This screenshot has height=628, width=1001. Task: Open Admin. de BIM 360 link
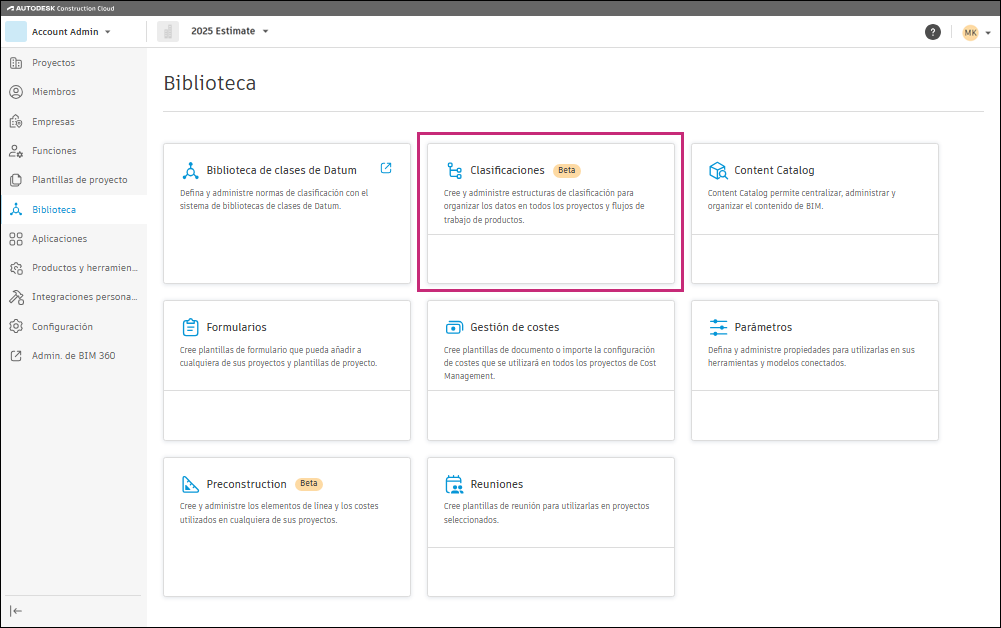point(74,355)
